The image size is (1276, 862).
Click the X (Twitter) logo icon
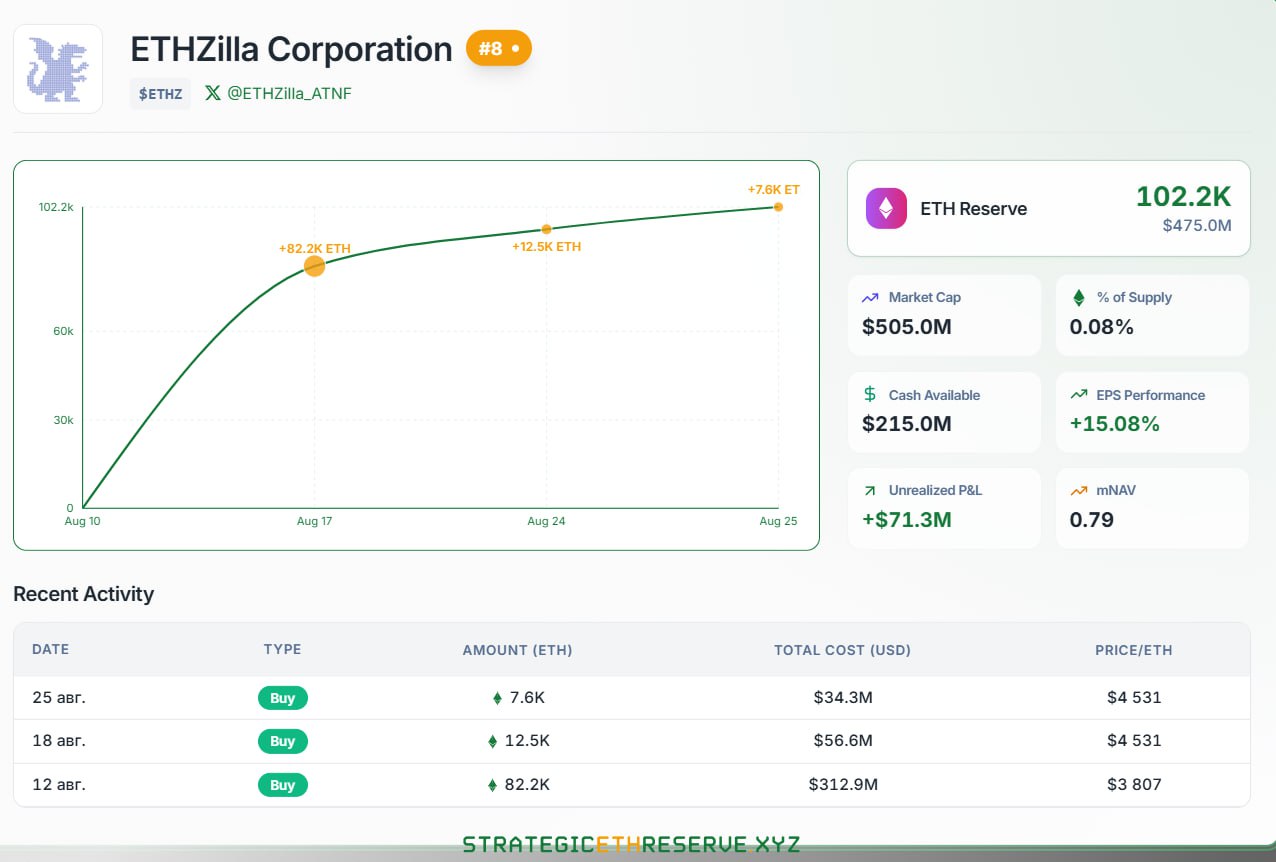click(x=212, y=93)
